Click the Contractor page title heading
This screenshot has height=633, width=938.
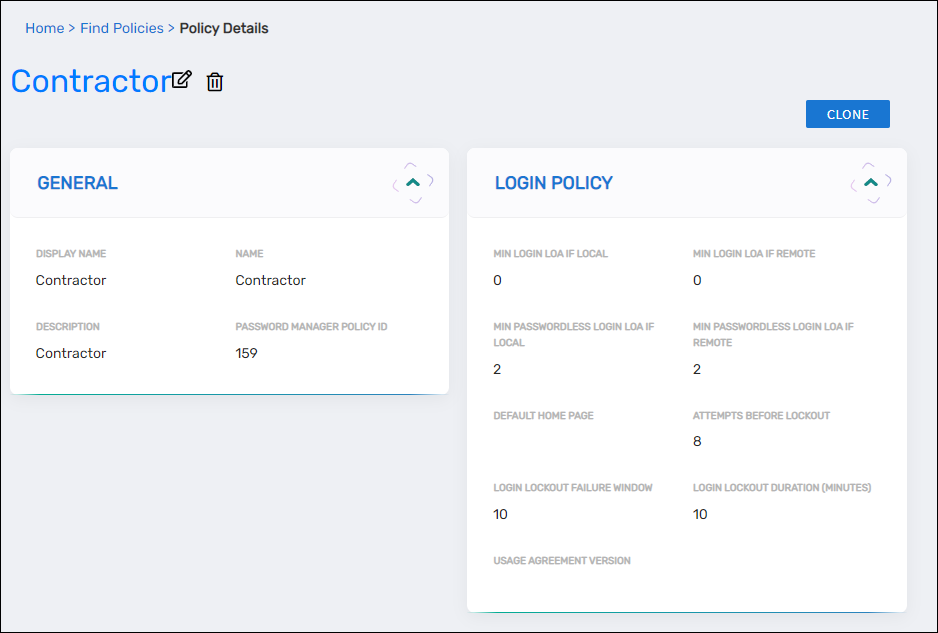pos(87,81)
